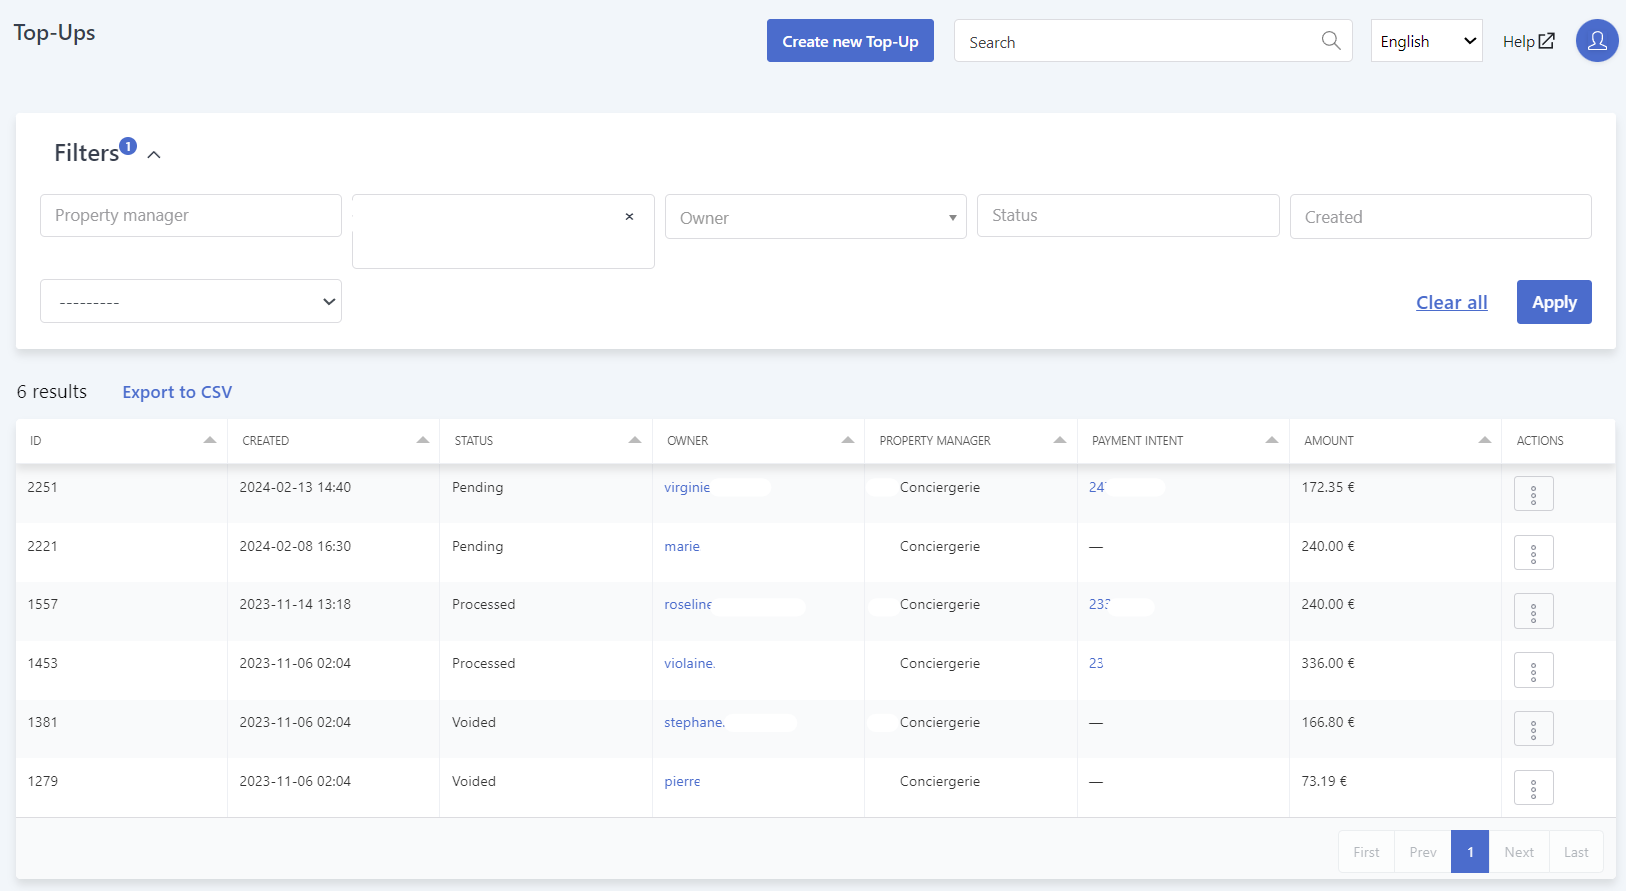Focus the Property manager filter field
Image resolution: width=1626 pixels, height=891 pixels.
click(x=191, y=215)
